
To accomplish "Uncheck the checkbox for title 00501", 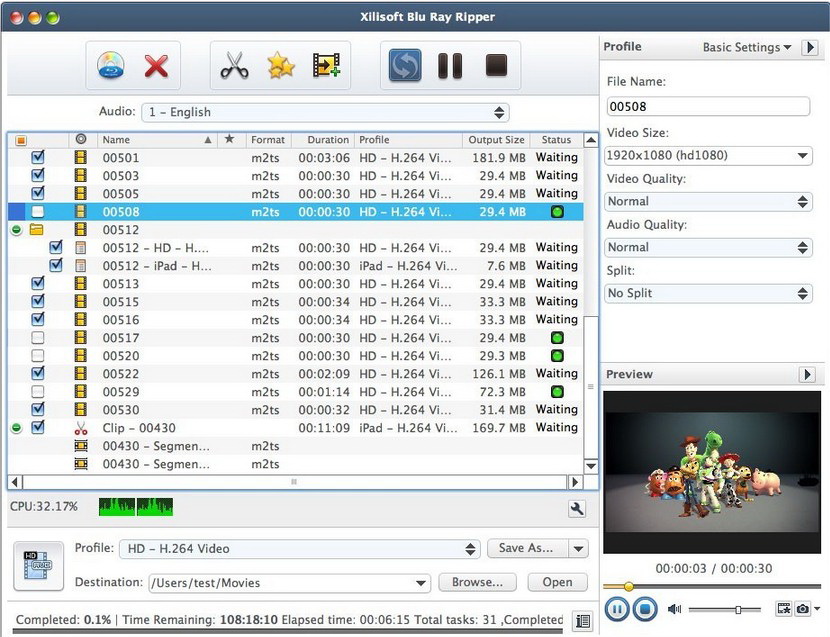I will click(38, 157).
